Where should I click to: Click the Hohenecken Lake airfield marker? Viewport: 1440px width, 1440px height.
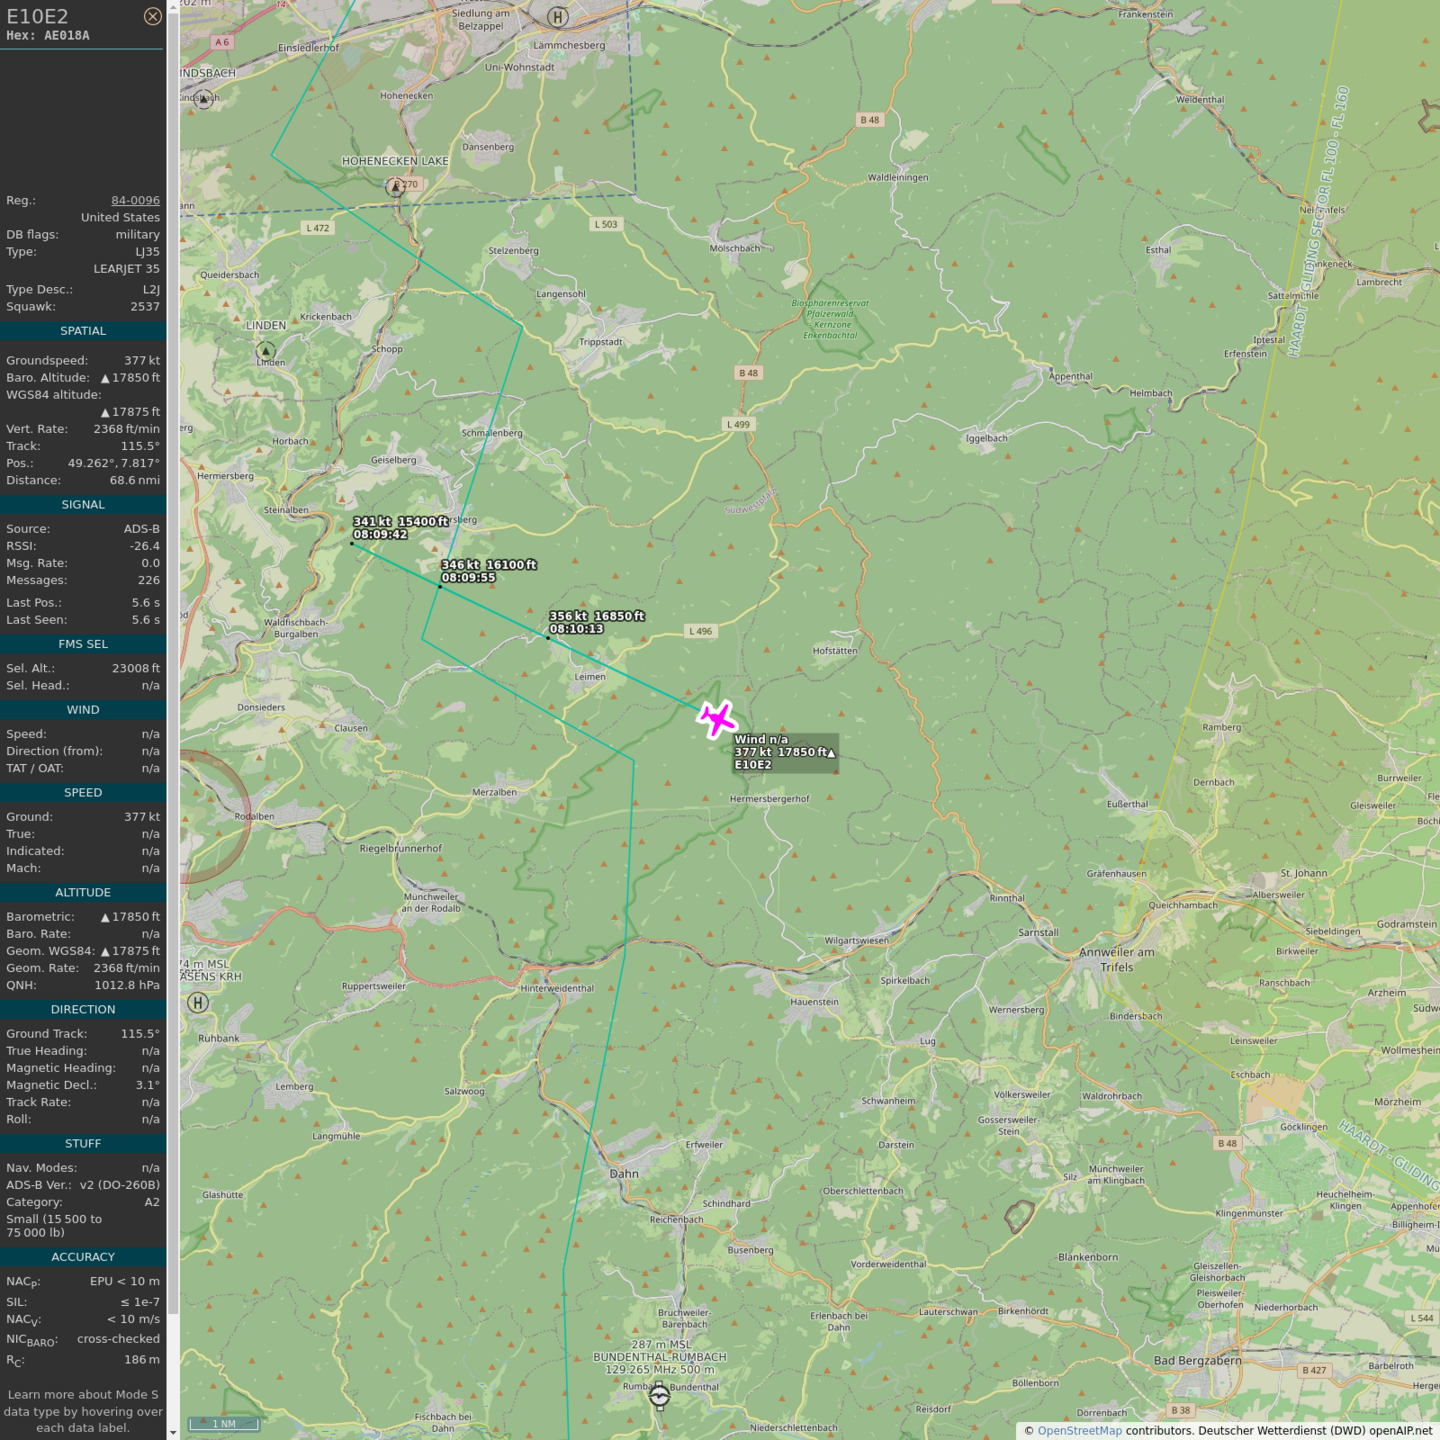pyautogui.click(x=396, y=187)
